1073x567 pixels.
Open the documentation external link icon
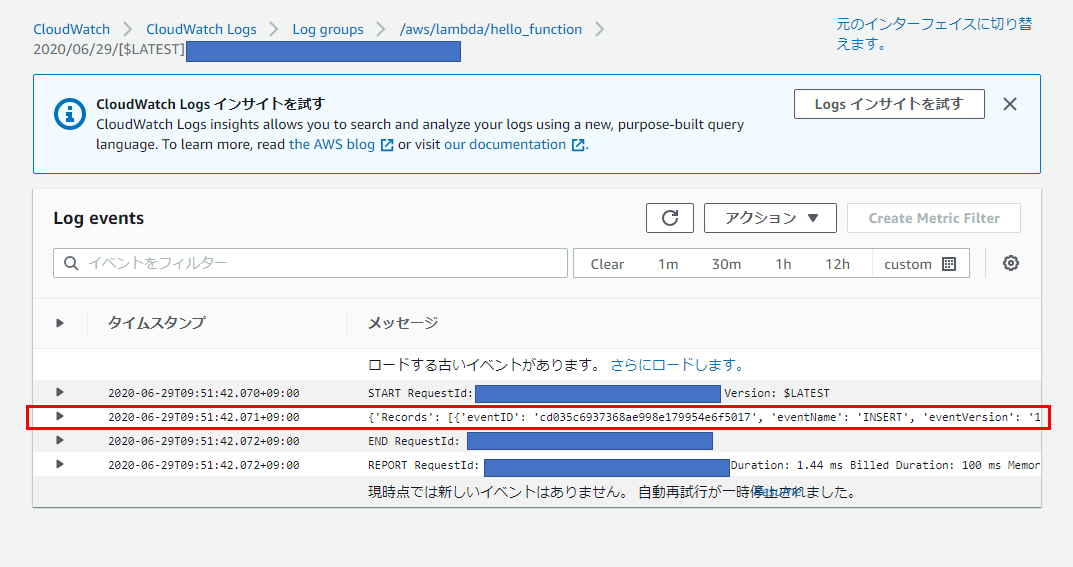(x=578, y=145)
